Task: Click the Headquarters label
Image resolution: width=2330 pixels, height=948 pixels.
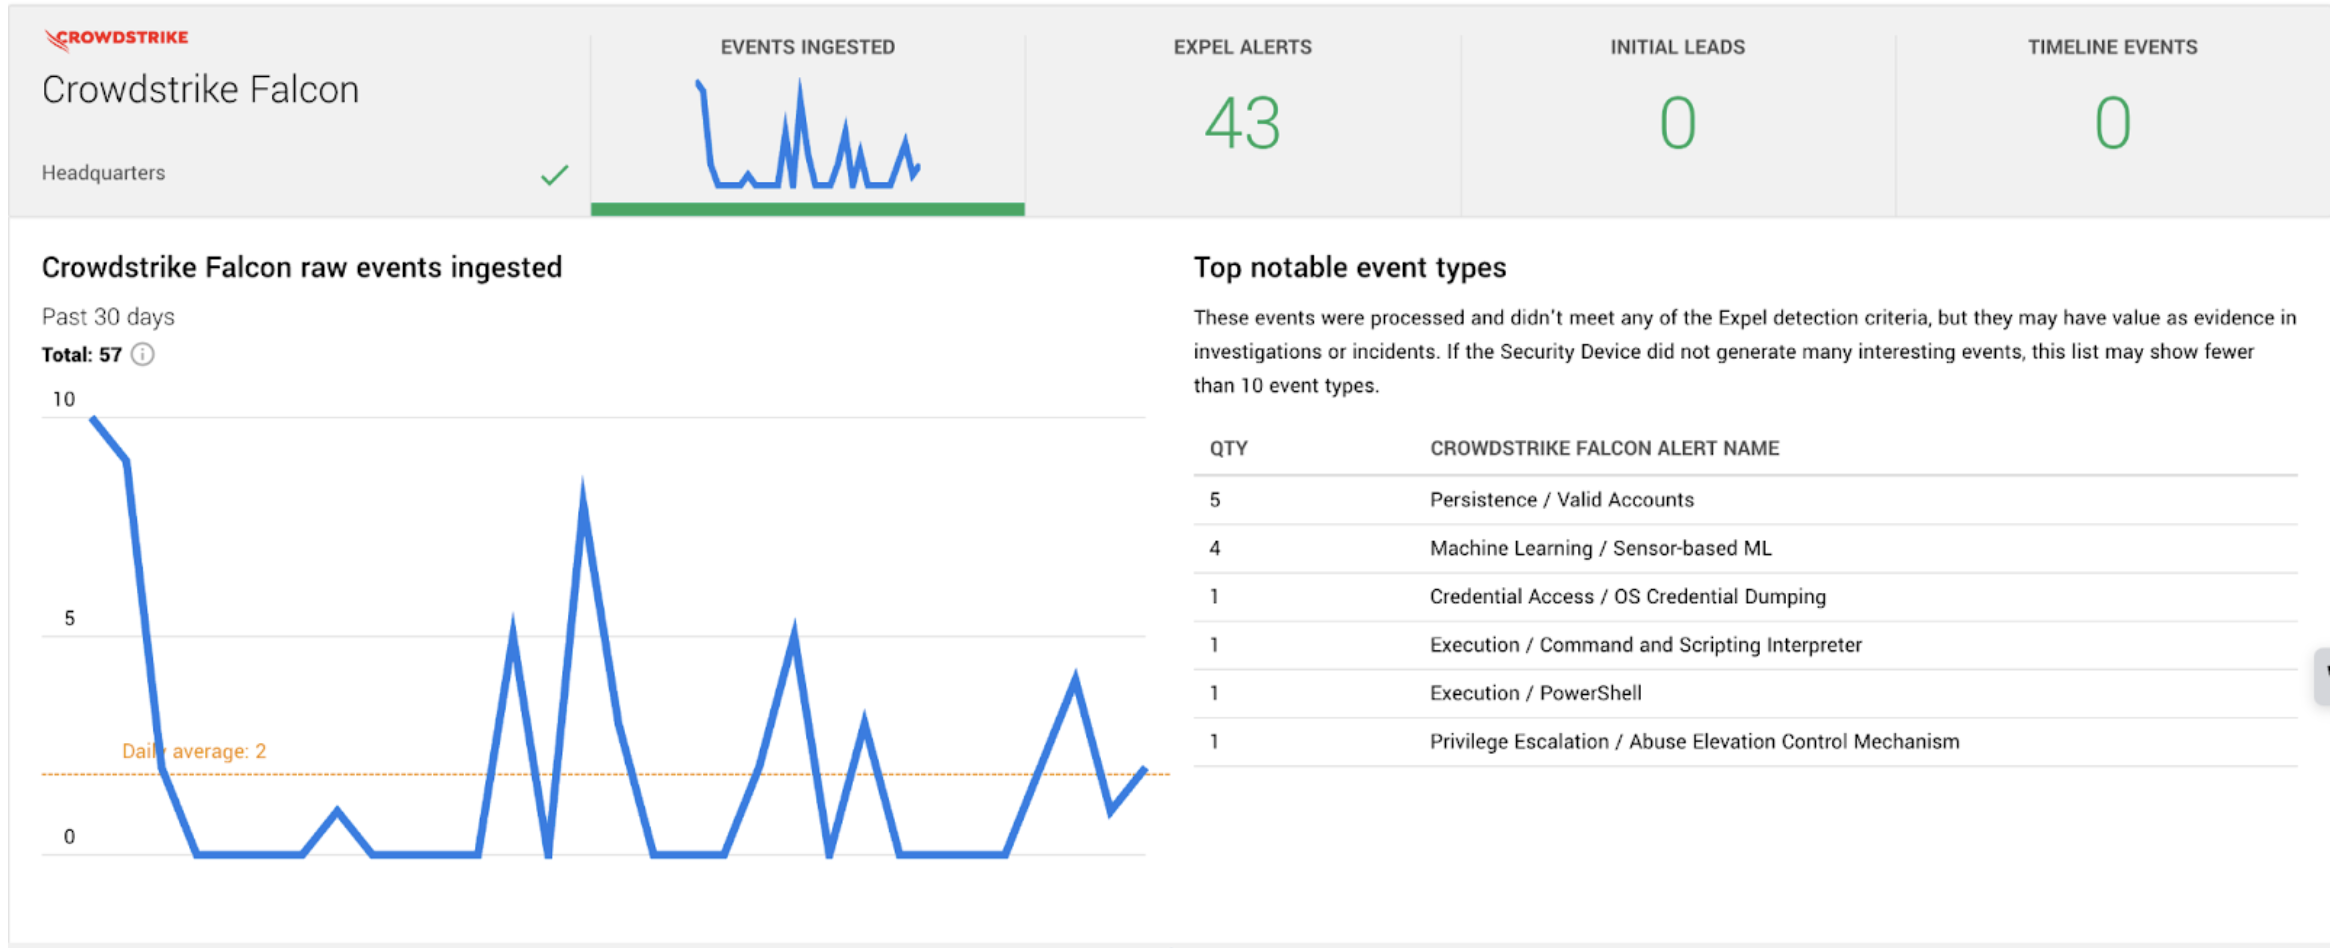Action: point(103,173)
